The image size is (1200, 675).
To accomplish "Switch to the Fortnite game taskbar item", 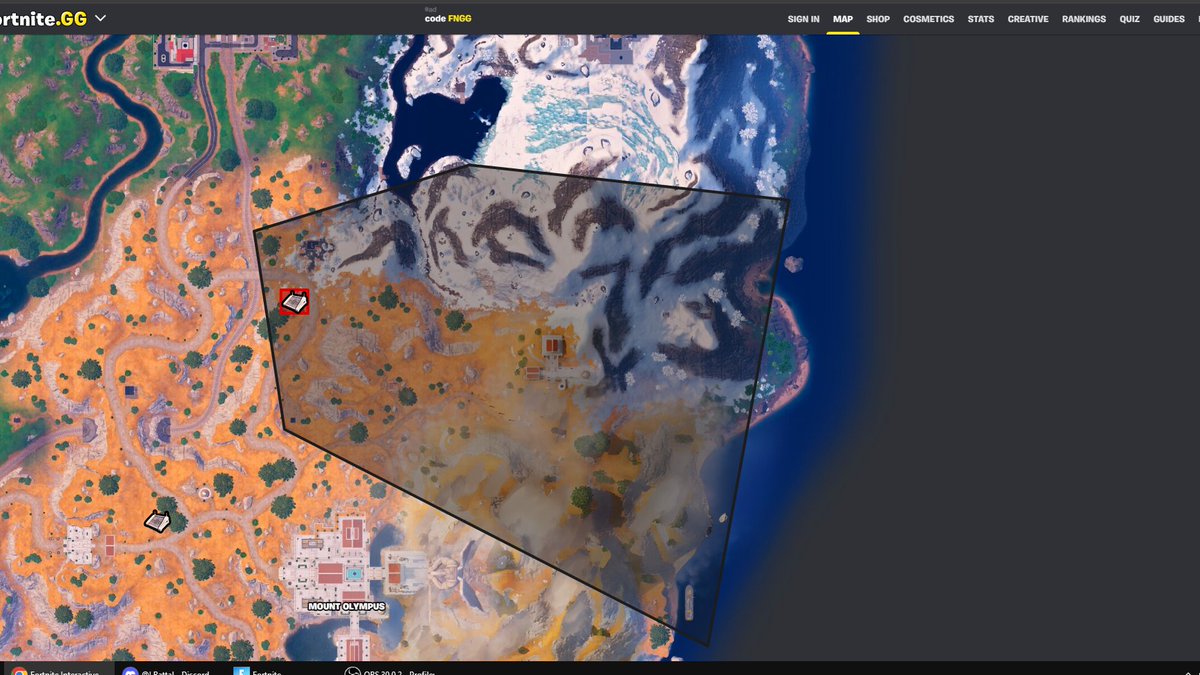I will pyautogui.click(x=258, y=670).
